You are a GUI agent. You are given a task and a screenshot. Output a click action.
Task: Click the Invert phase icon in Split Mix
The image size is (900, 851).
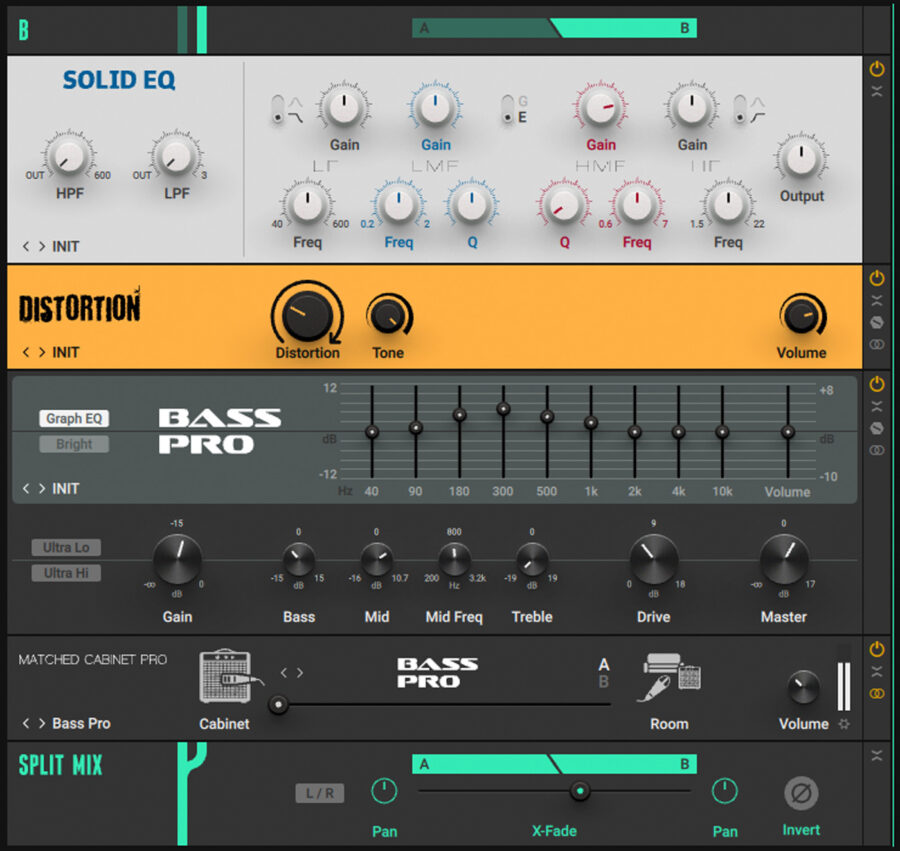point(800,793)
